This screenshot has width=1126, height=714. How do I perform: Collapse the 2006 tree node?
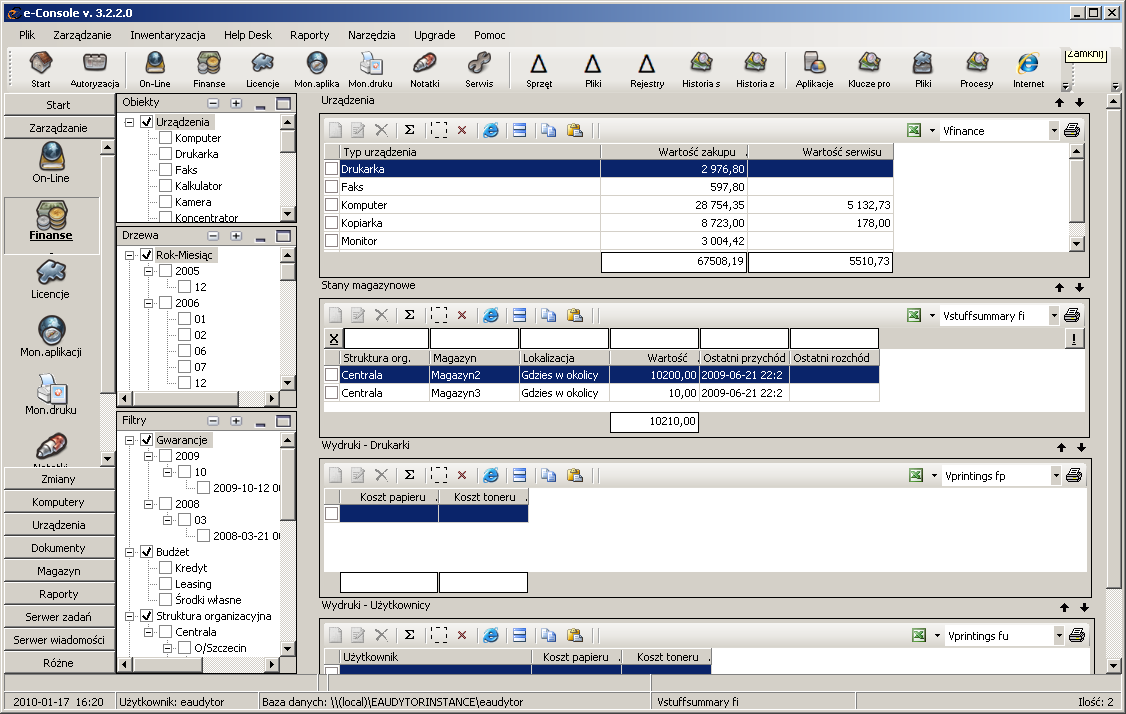[x=149, y=303]
